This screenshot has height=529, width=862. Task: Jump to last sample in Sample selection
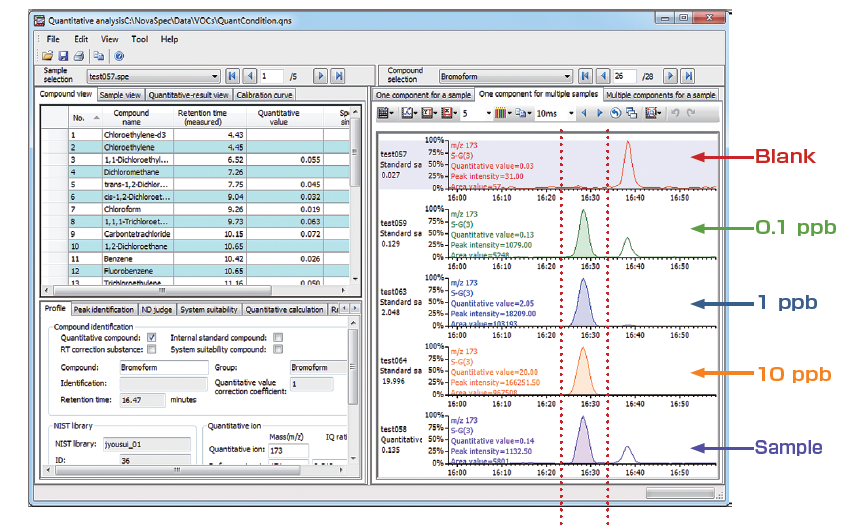pyautogui.click(x=339, y=76)
